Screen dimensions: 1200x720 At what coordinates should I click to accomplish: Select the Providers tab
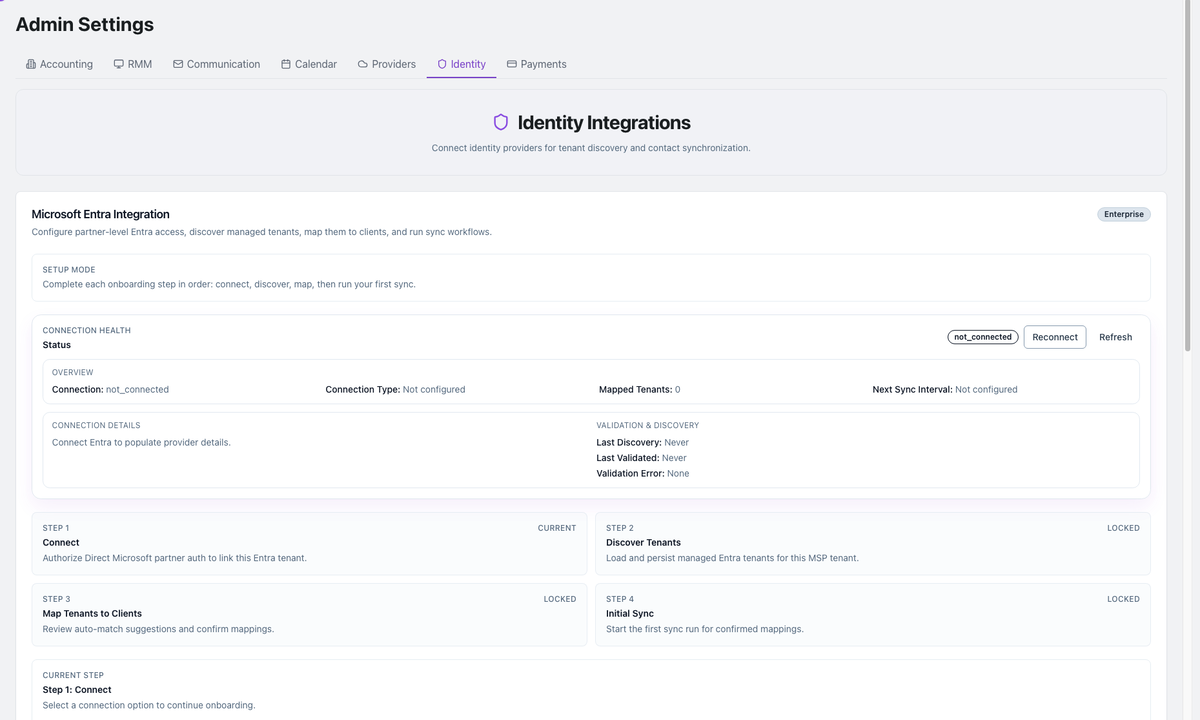387,64
